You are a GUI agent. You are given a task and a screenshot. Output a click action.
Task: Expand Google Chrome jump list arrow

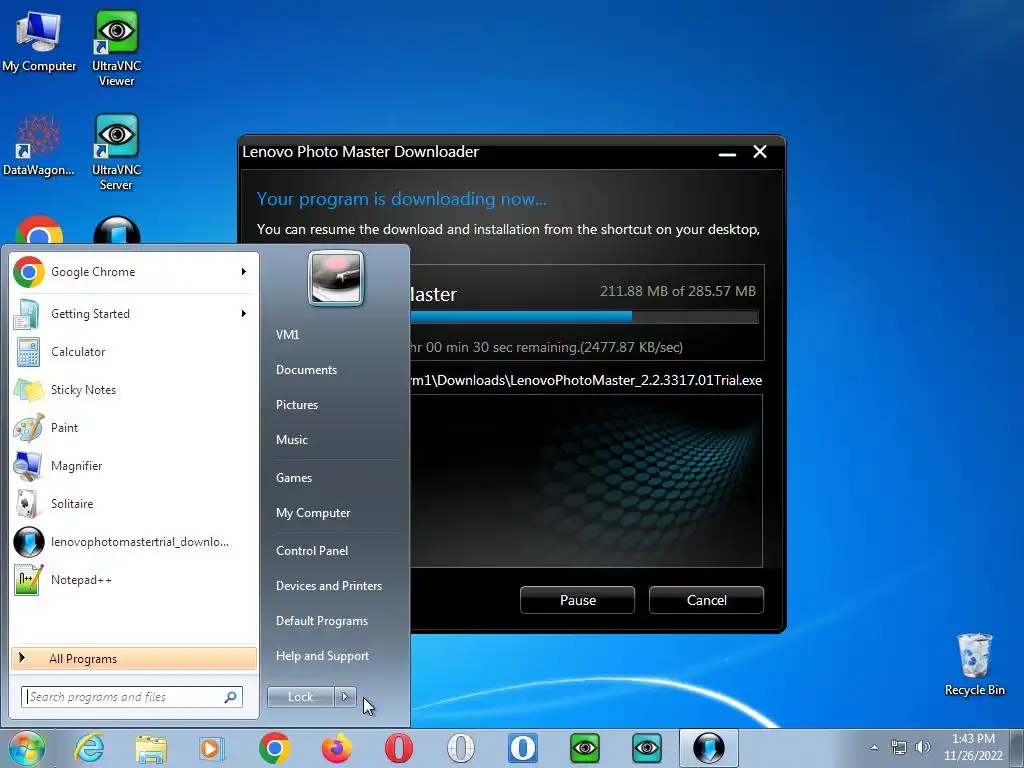pyautogui.click(x=244, y=272)
